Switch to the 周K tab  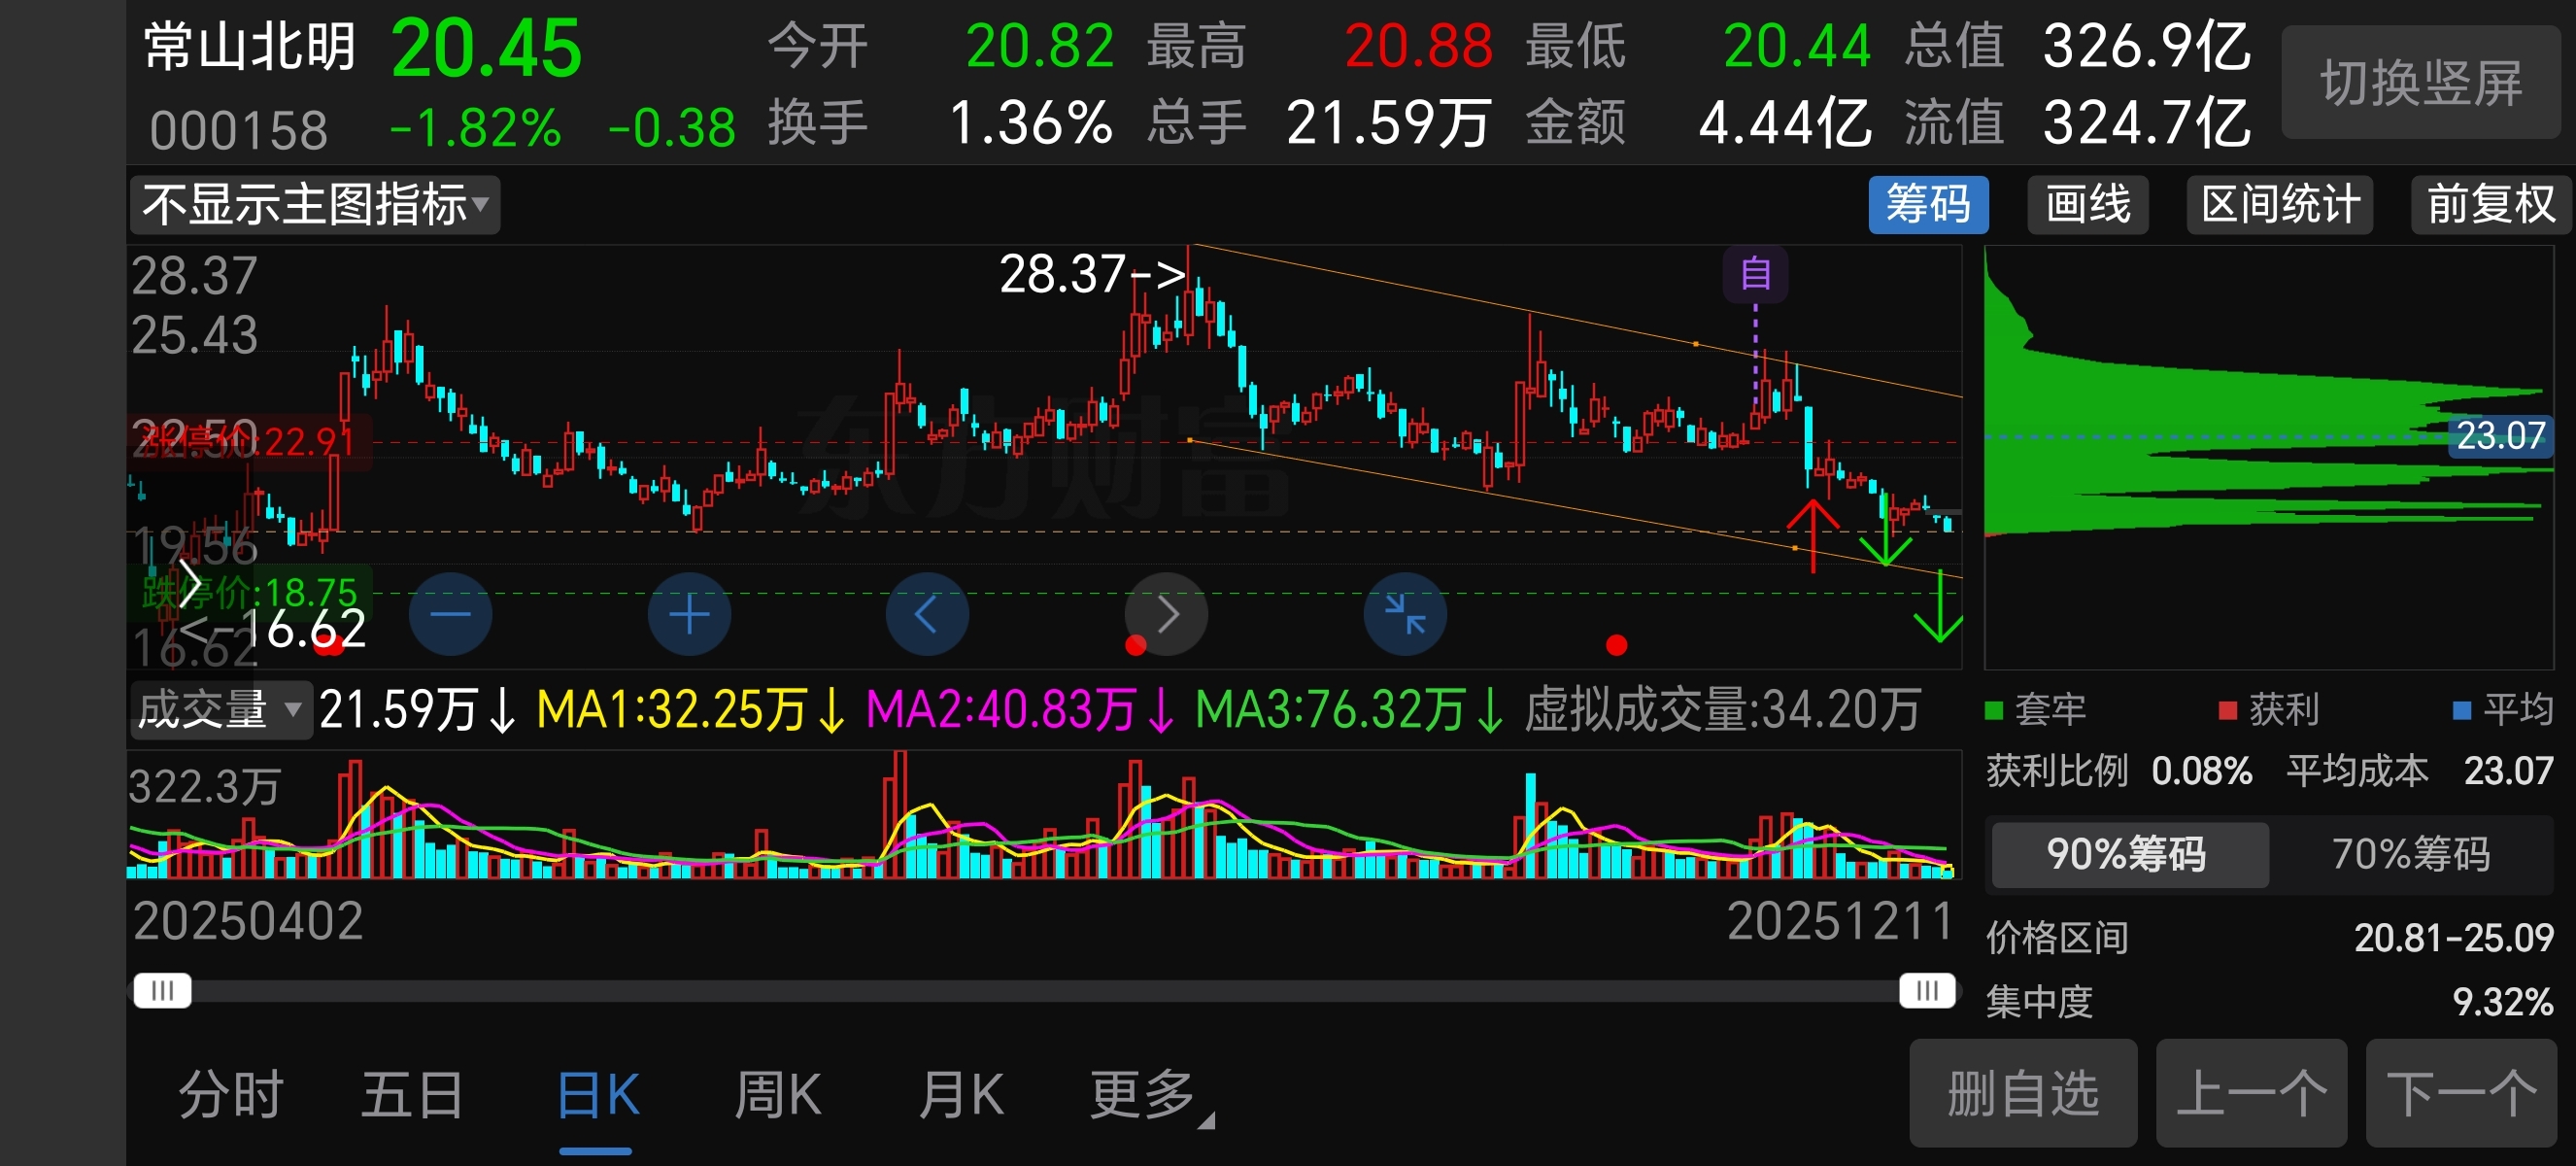778,1095
